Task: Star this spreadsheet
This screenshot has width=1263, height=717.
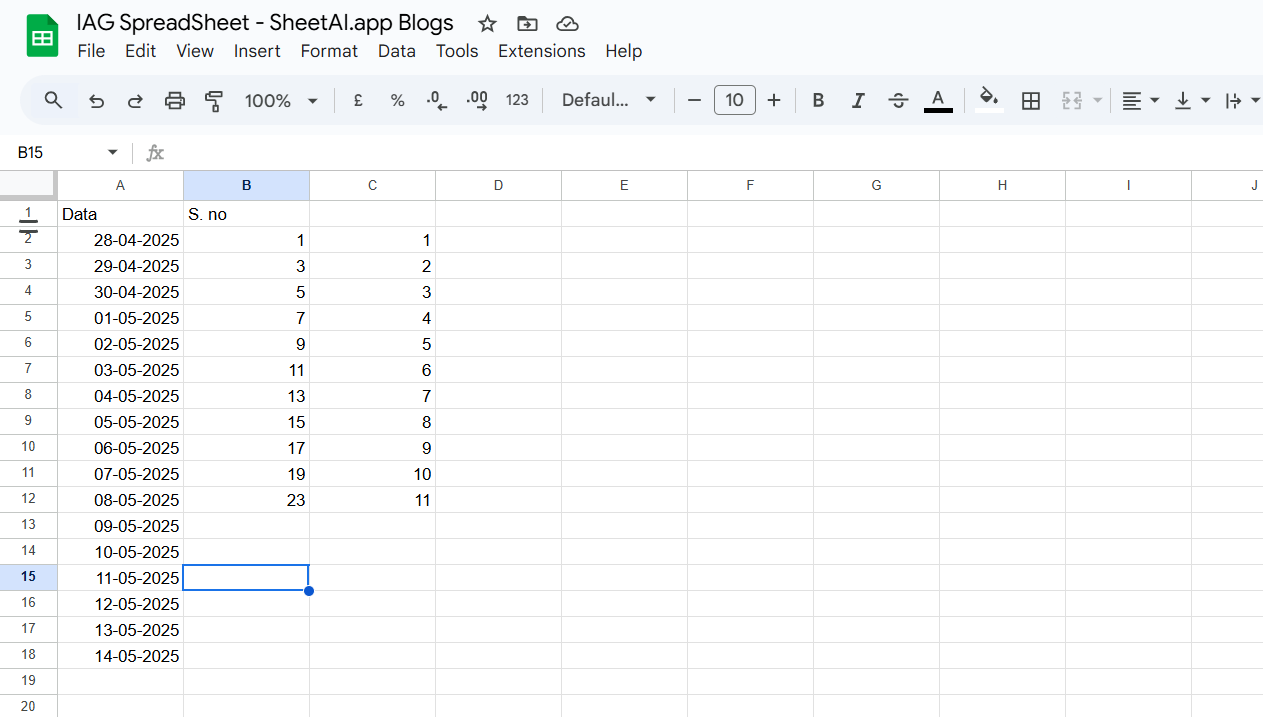Action: (487, 24)
